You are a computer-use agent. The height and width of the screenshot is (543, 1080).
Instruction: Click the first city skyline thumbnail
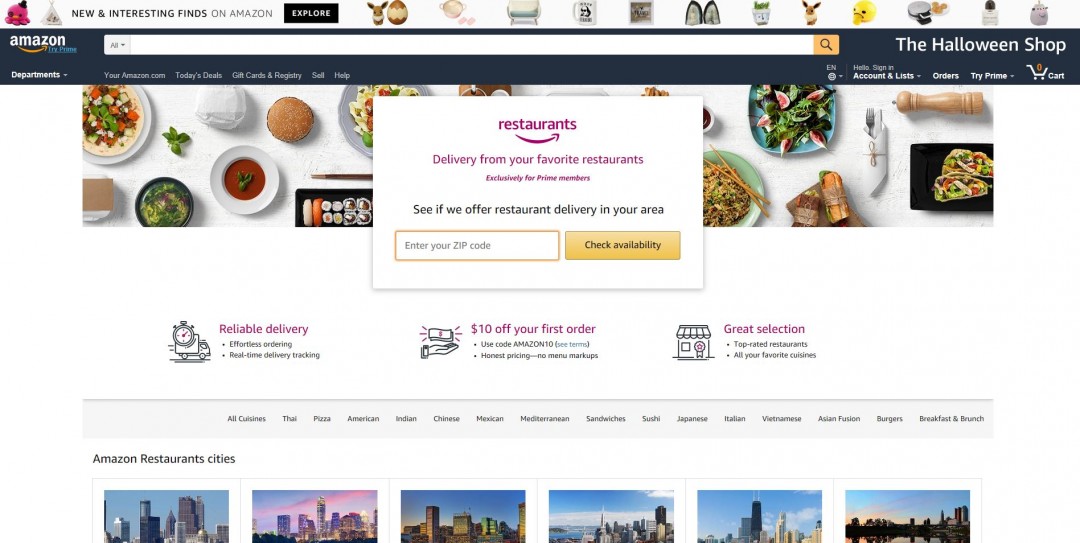point(166,516)
